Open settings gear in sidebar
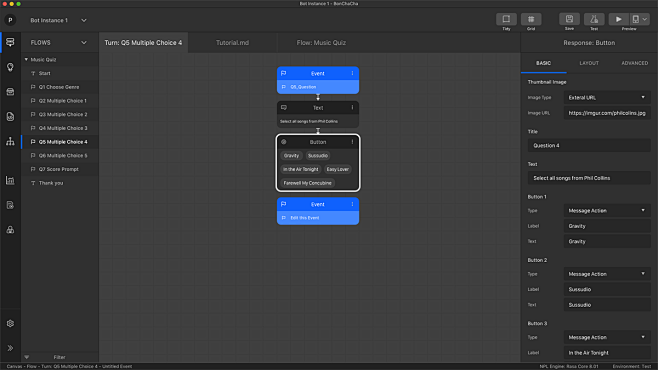The height and width of the screenshot is (370, 658). 10,323
